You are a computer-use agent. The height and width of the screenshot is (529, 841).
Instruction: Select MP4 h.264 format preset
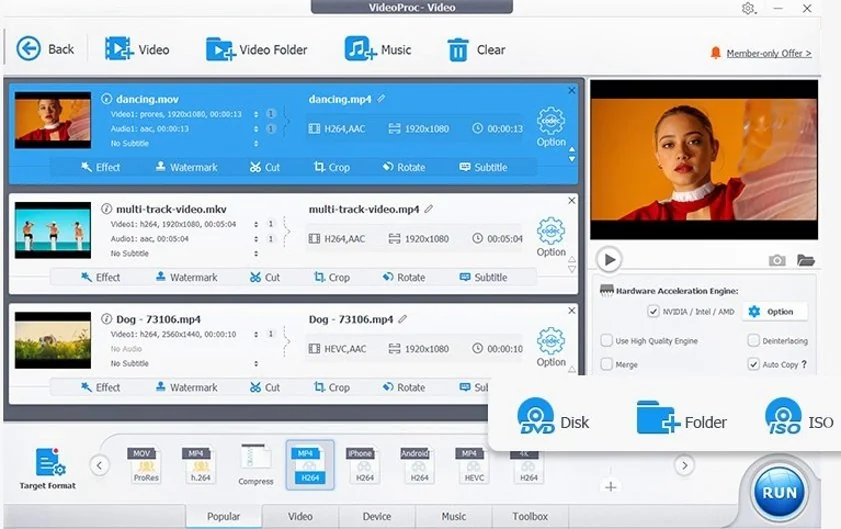[200, 465]
